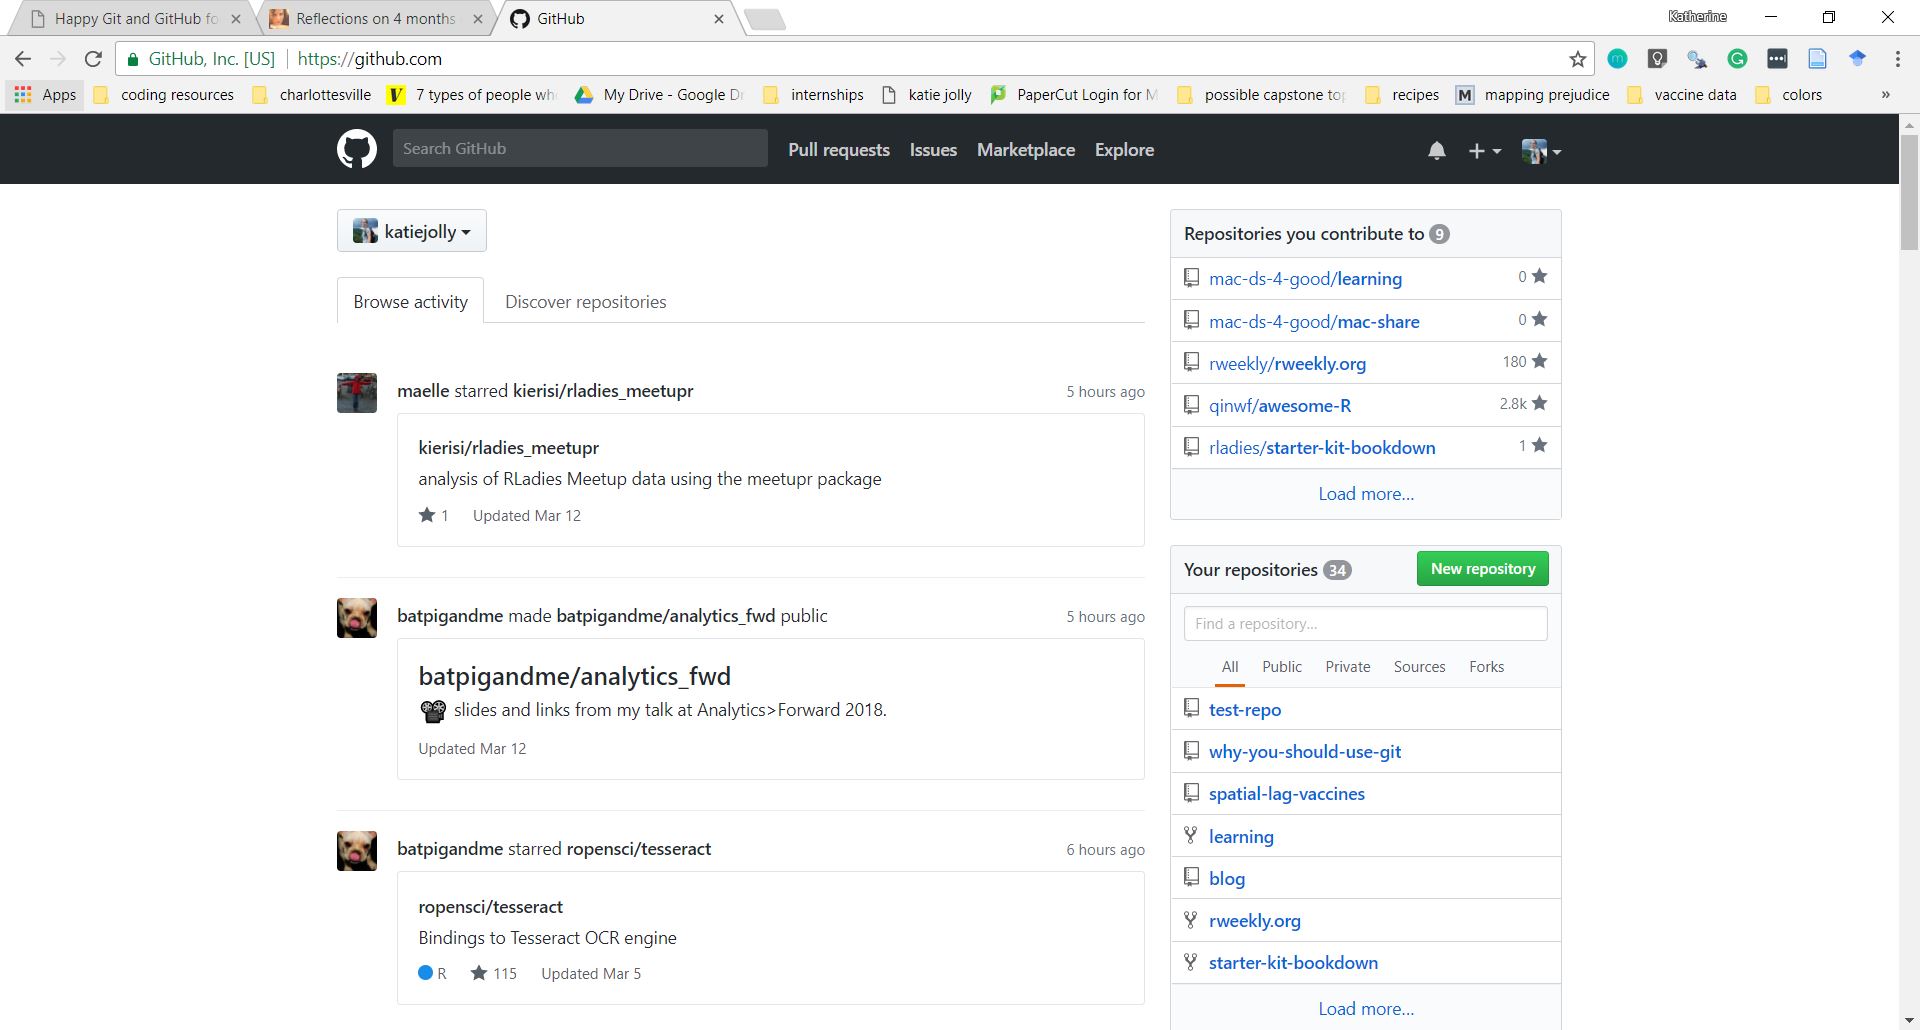Filter your repositories by All
The width and height of the screenshot is (1920, 1030).
pos(1230,666)
